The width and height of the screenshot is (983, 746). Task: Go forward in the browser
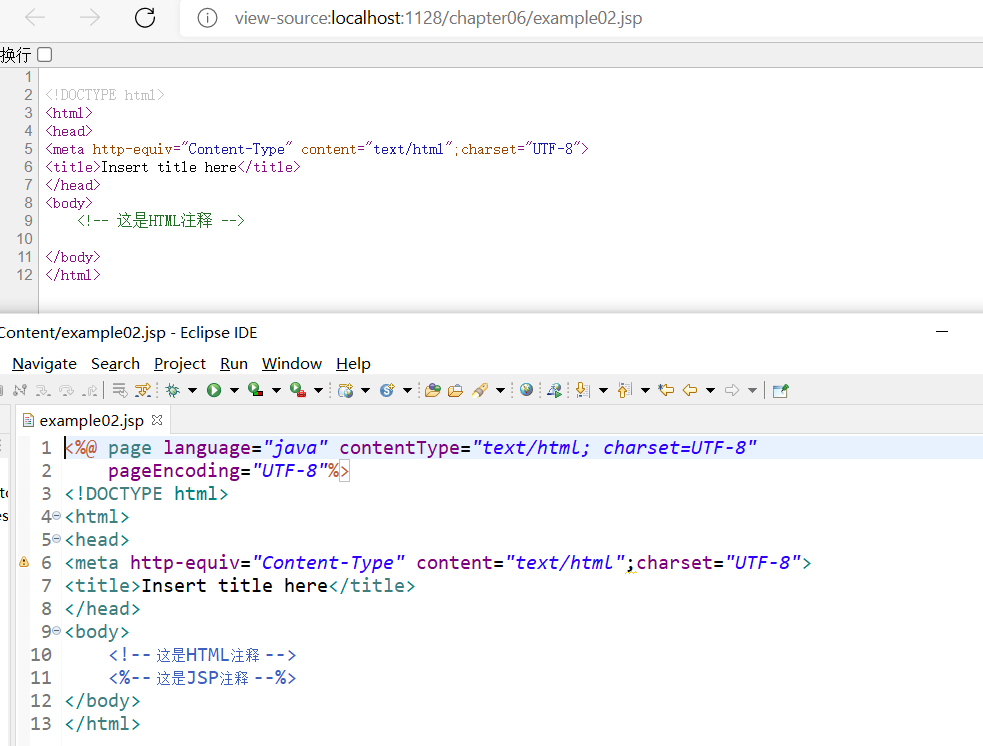(90, 18)
